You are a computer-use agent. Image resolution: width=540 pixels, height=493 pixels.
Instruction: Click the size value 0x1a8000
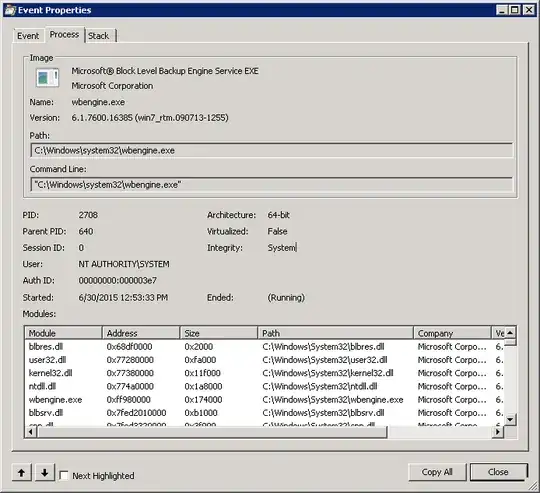point(203,386)
